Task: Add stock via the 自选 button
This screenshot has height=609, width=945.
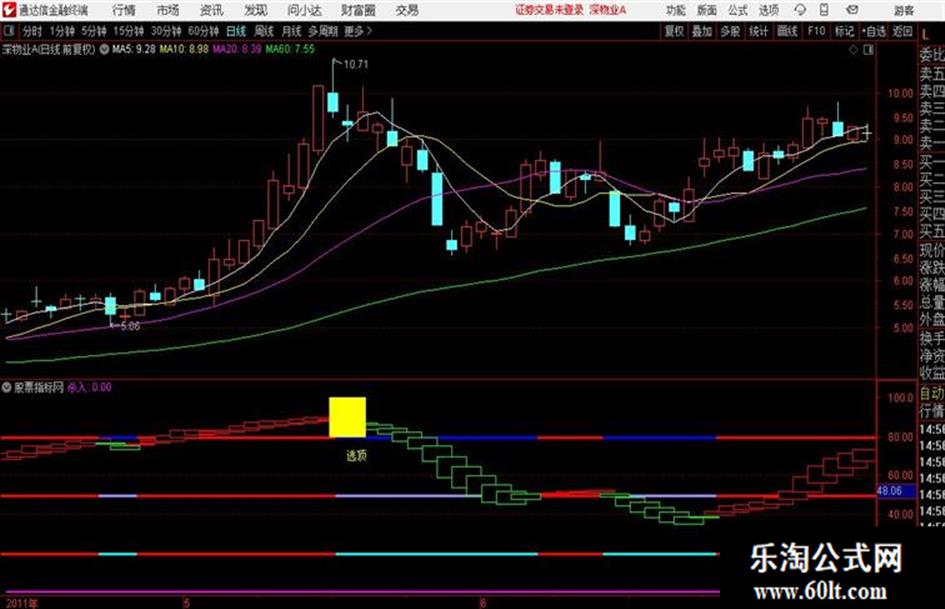Action: tap(874, 31)
